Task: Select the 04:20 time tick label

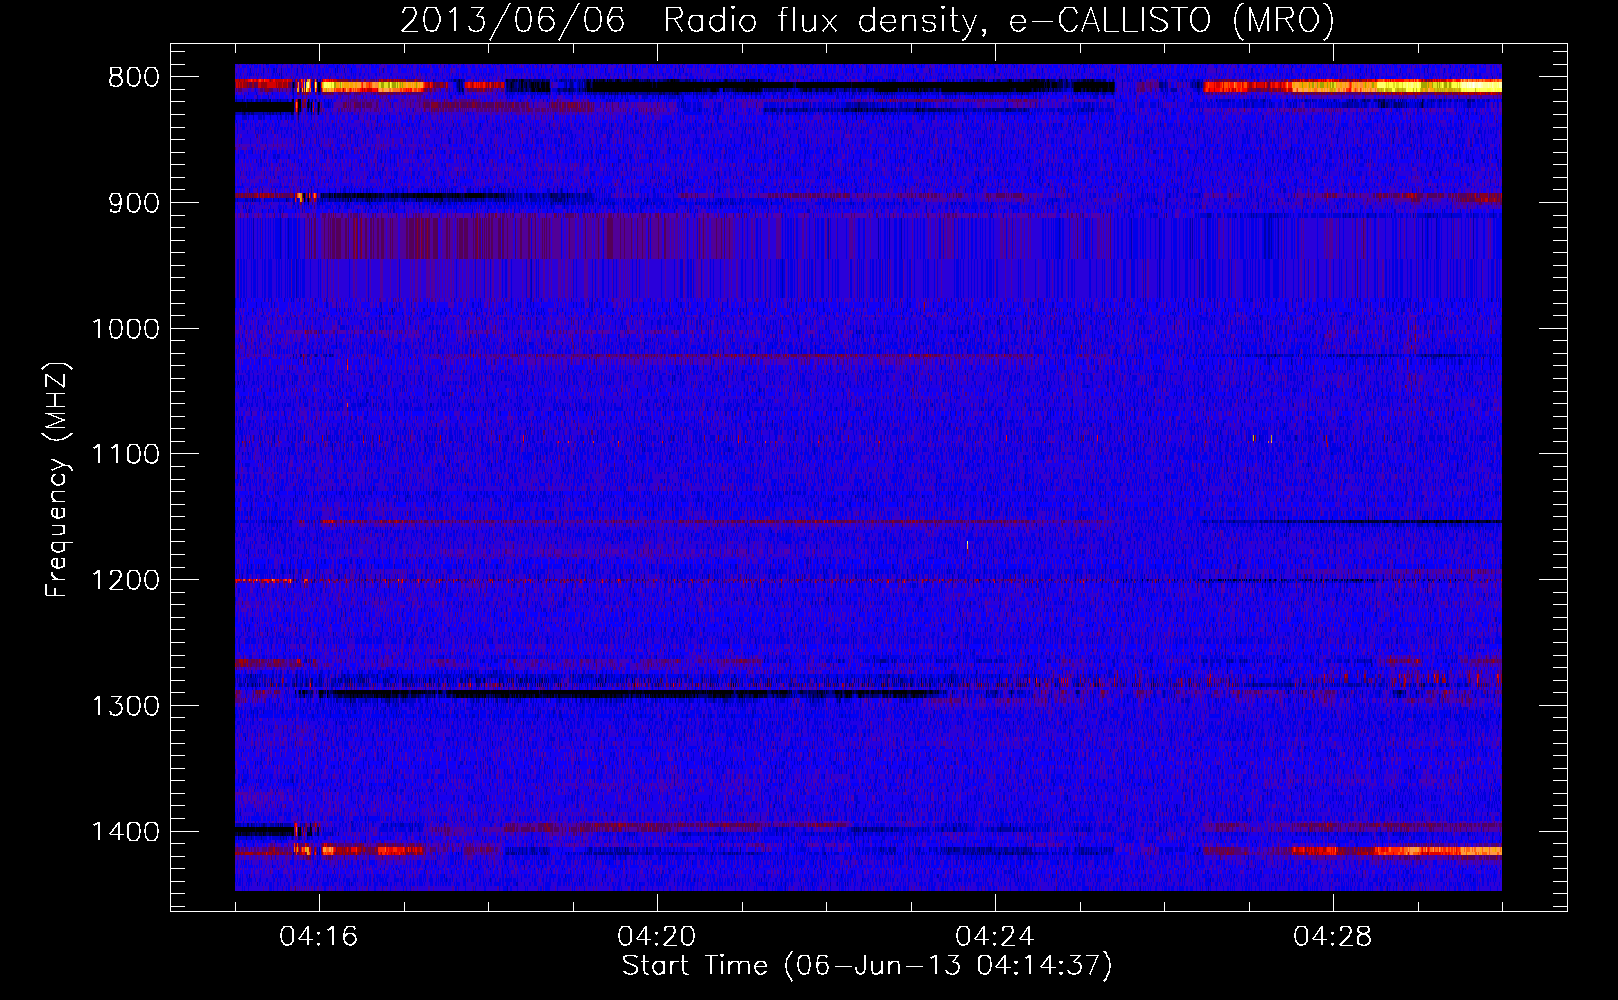Action: point(657,937)
